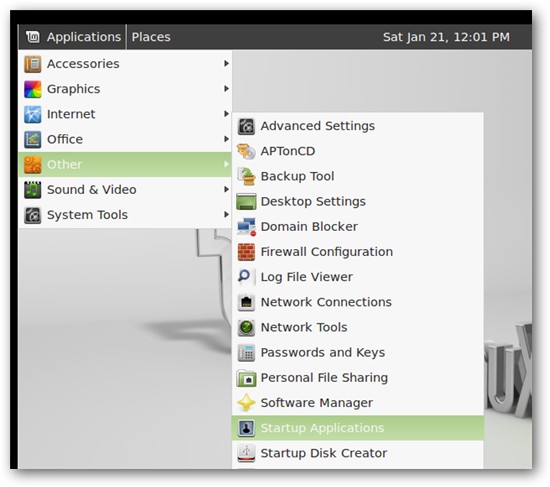
Task: Expand the System Tools submenu arrow
Action: coord(226,215)
